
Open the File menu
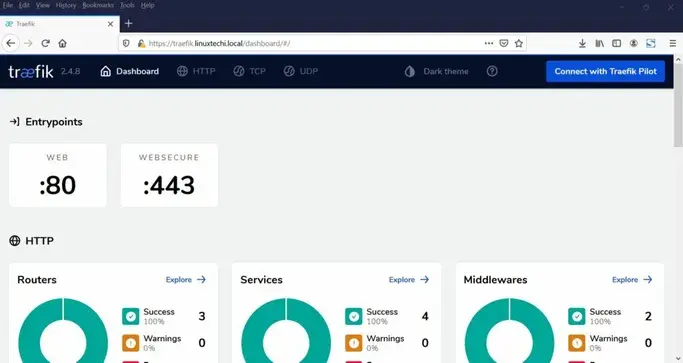tap(8, 5)
